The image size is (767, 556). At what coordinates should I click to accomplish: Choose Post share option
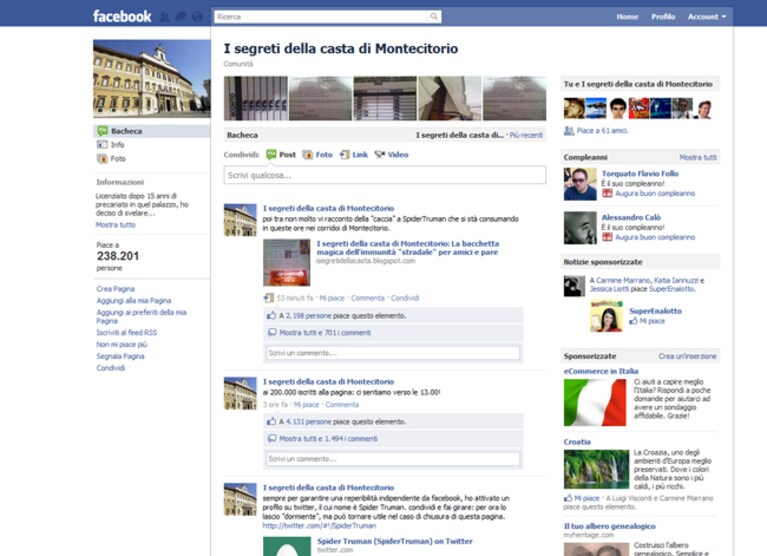coord(281,155)
